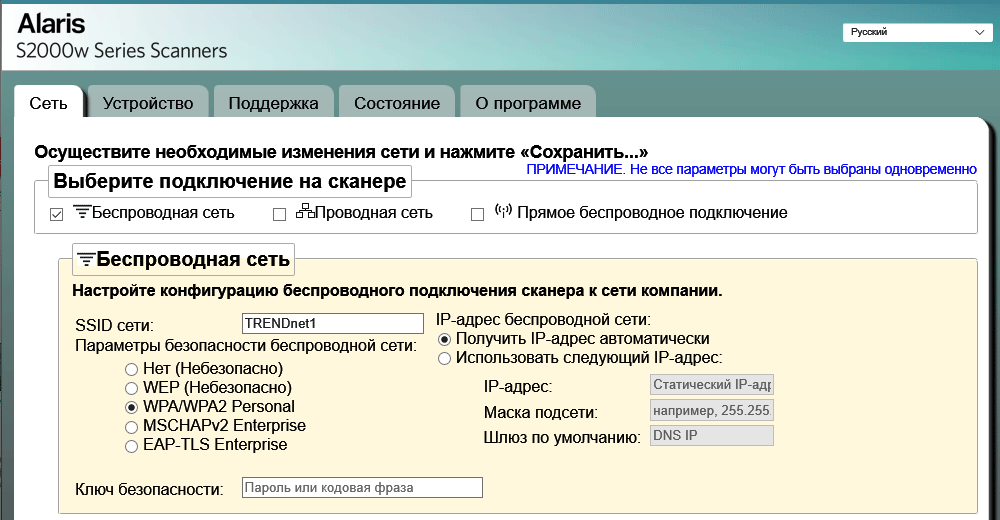Open the Устройство tab
1000x520 pixels.
click(148, 103)
